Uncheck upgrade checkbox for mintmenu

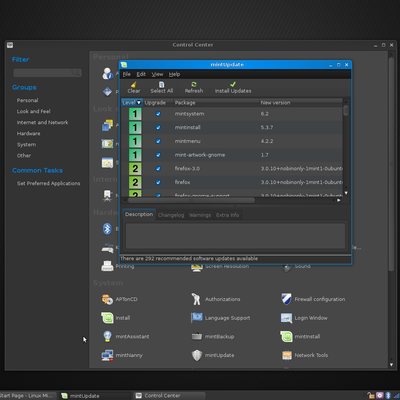click(x=158, y=141)
